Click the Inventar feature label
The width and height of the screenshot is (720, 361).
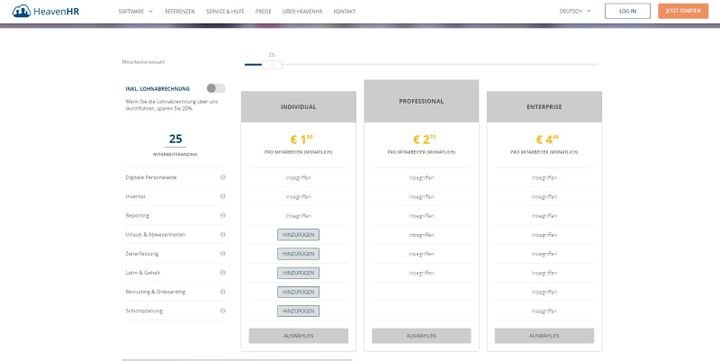(135, 197)
